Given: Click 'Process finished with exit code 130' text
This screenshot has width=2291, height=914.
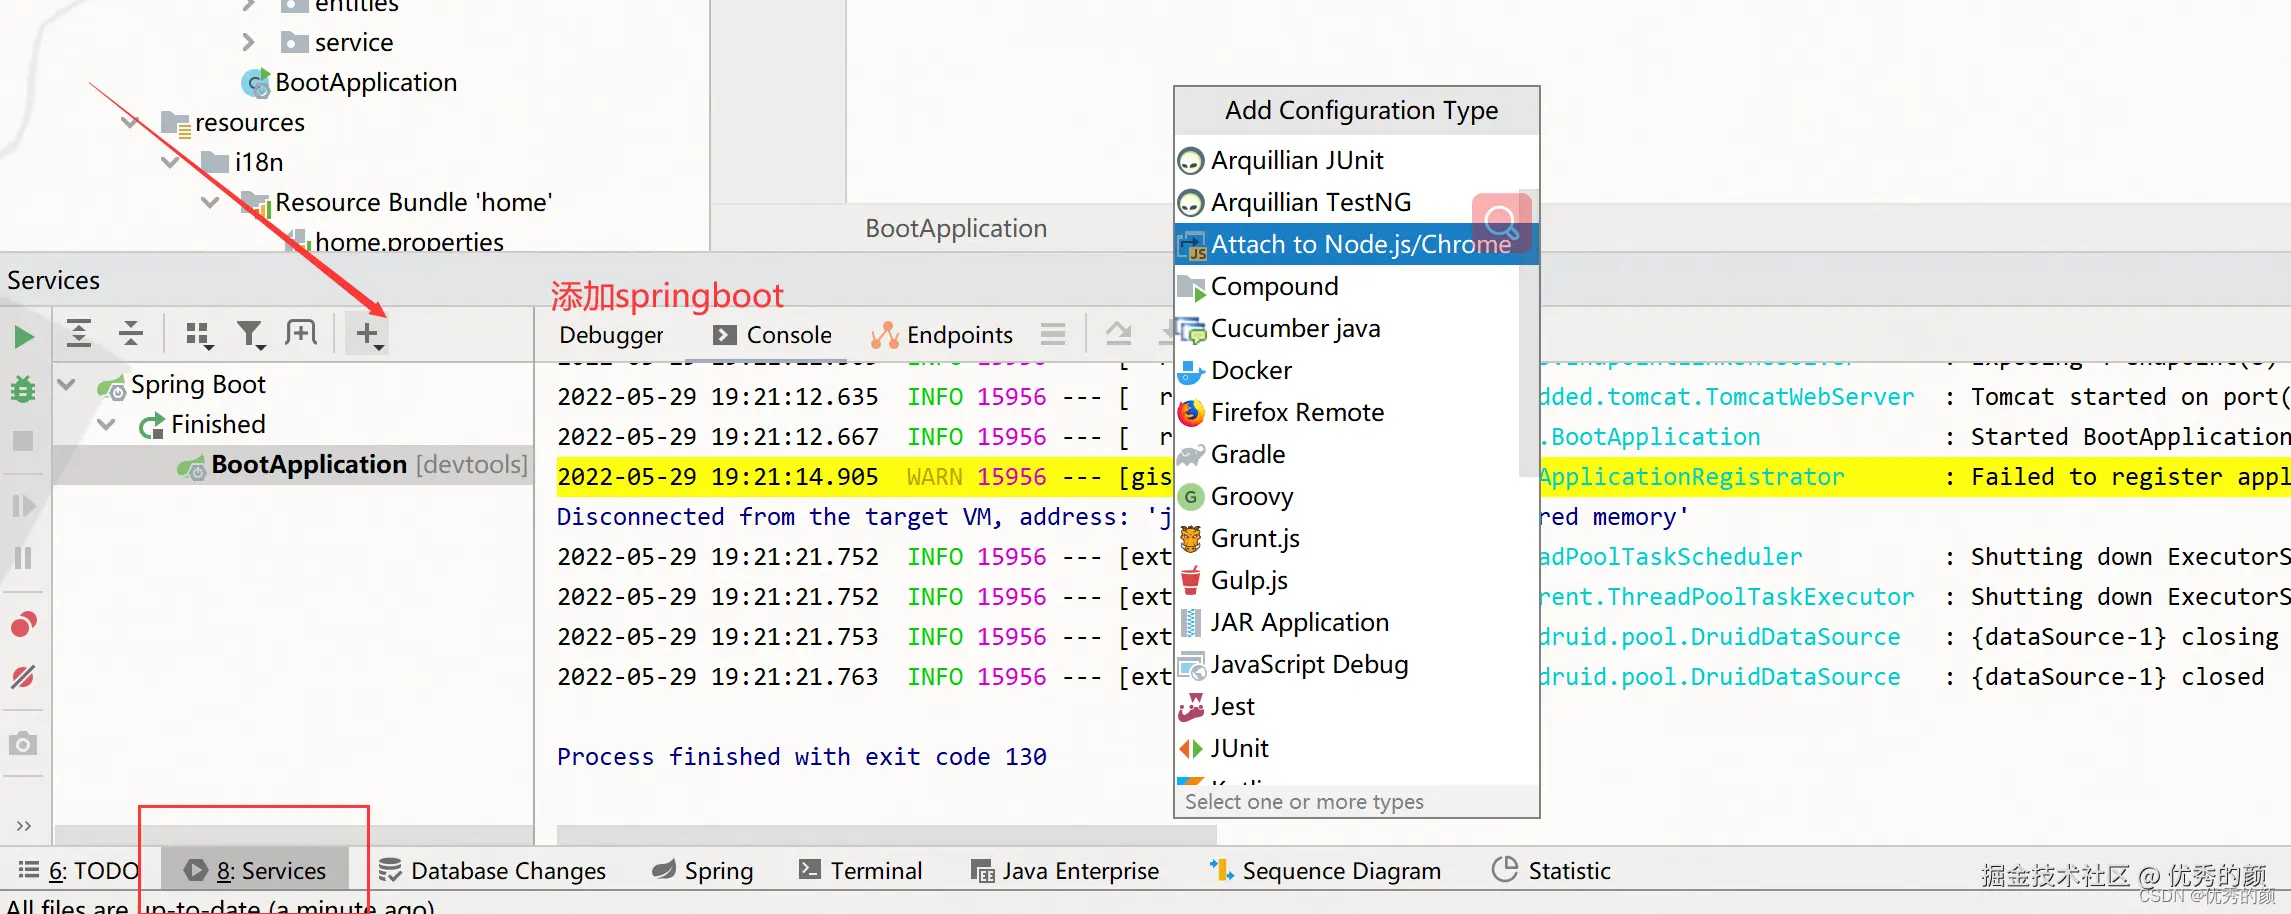Looking at the screenshot, I should coord(802,757).
